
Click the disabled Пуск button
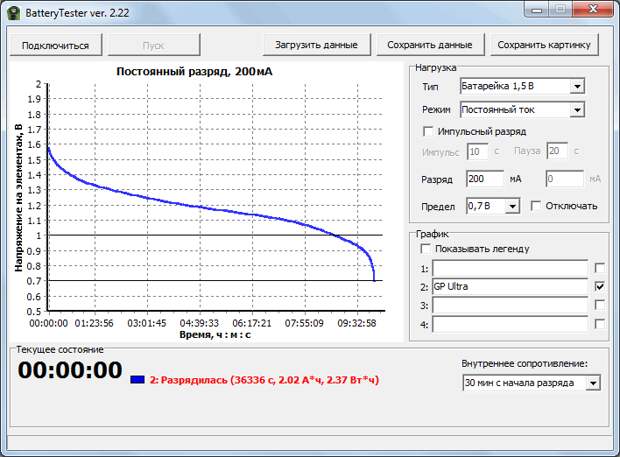(153, 45)
